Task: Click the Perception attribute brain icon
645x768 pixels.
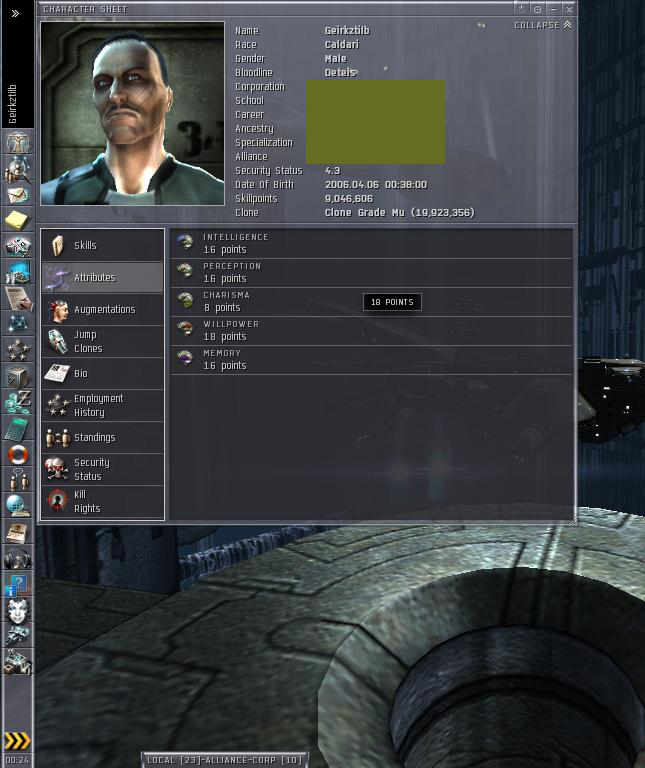Action: 185,270
